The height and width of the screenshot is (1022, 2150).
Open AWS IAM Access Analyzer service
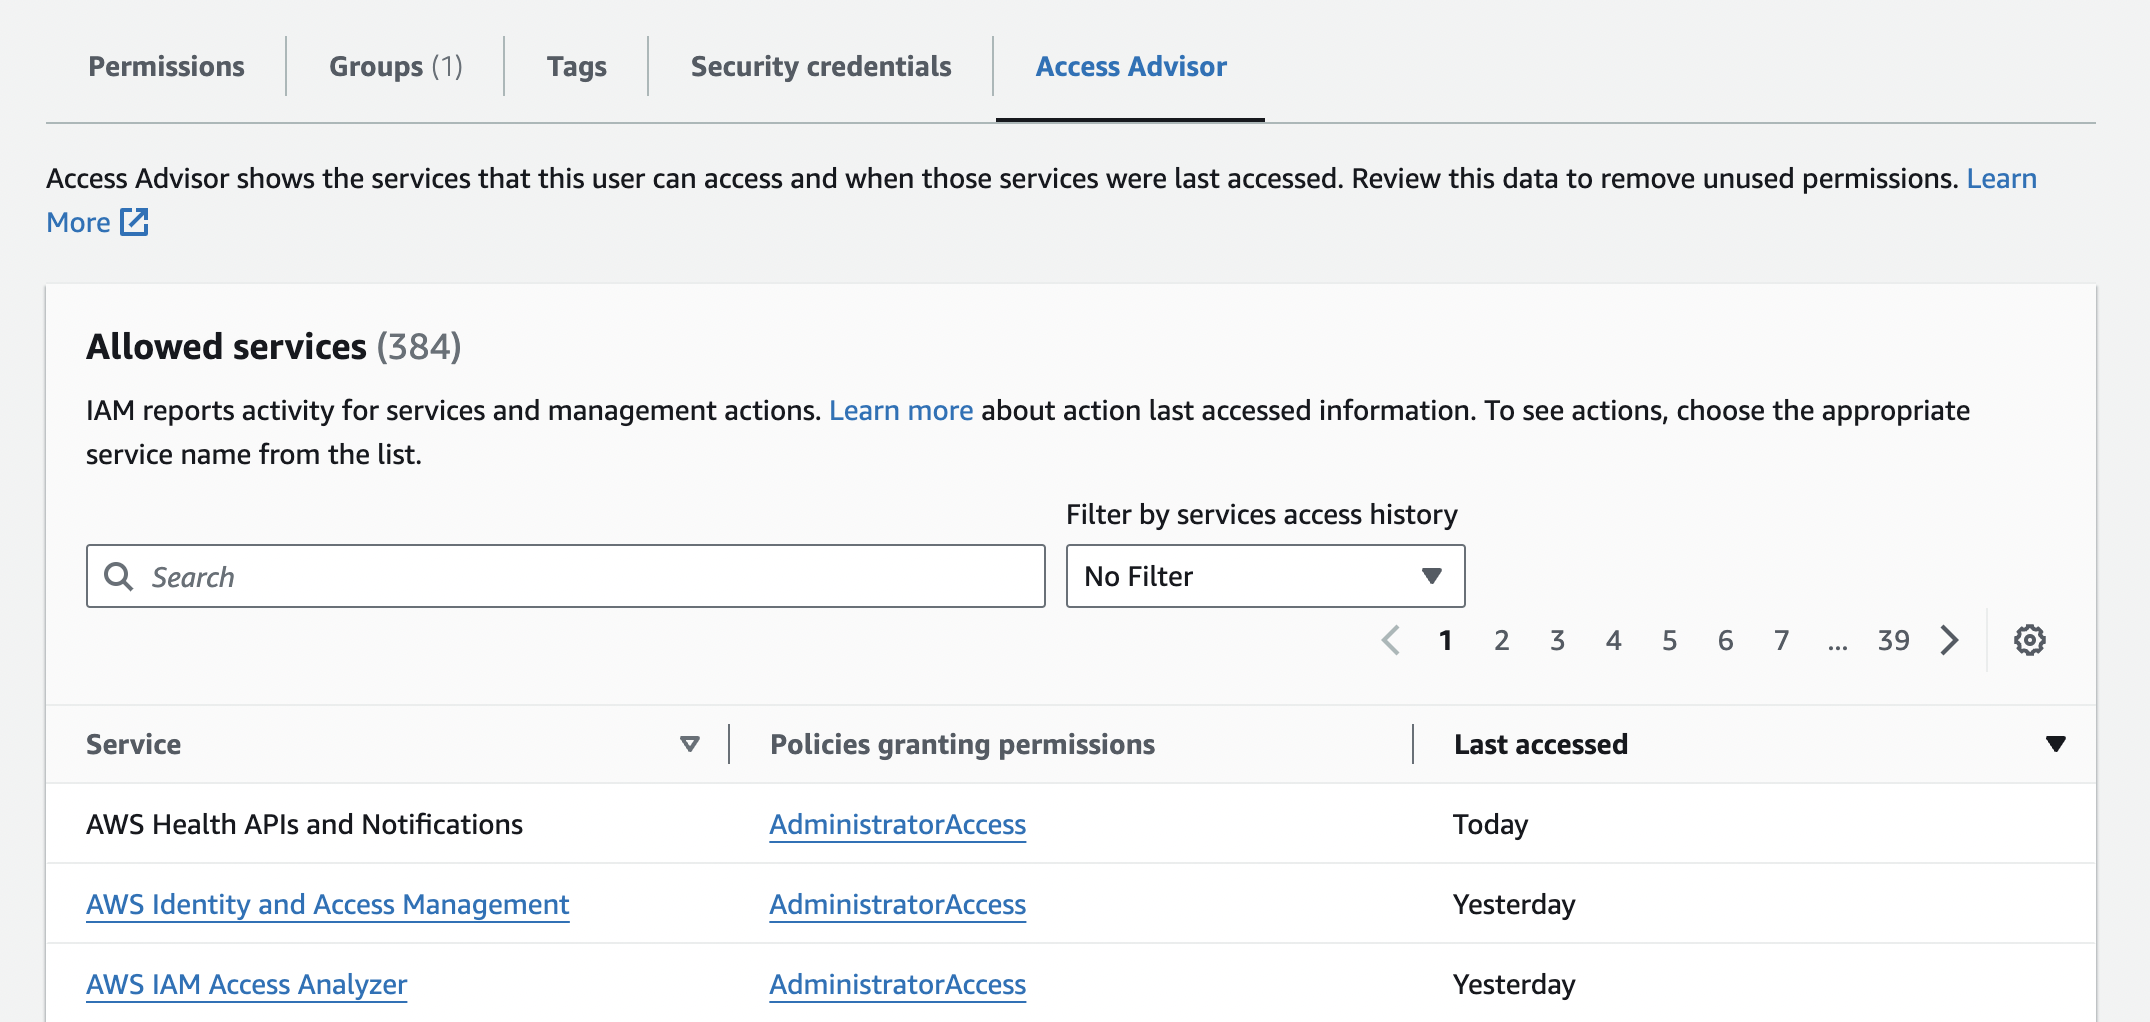(246, 984)
